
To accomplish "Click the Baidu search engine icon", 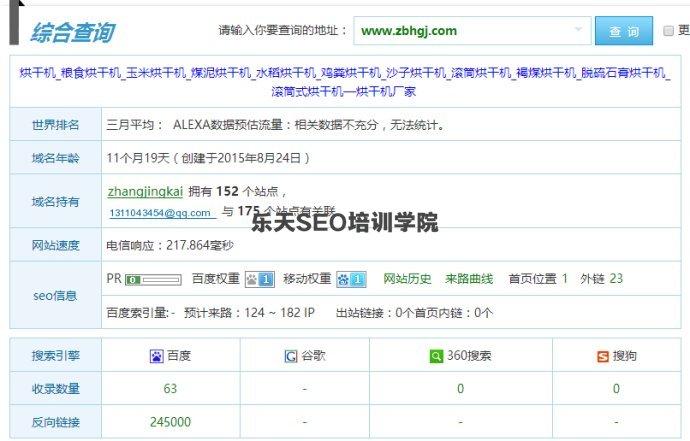I will click(156, 356).
